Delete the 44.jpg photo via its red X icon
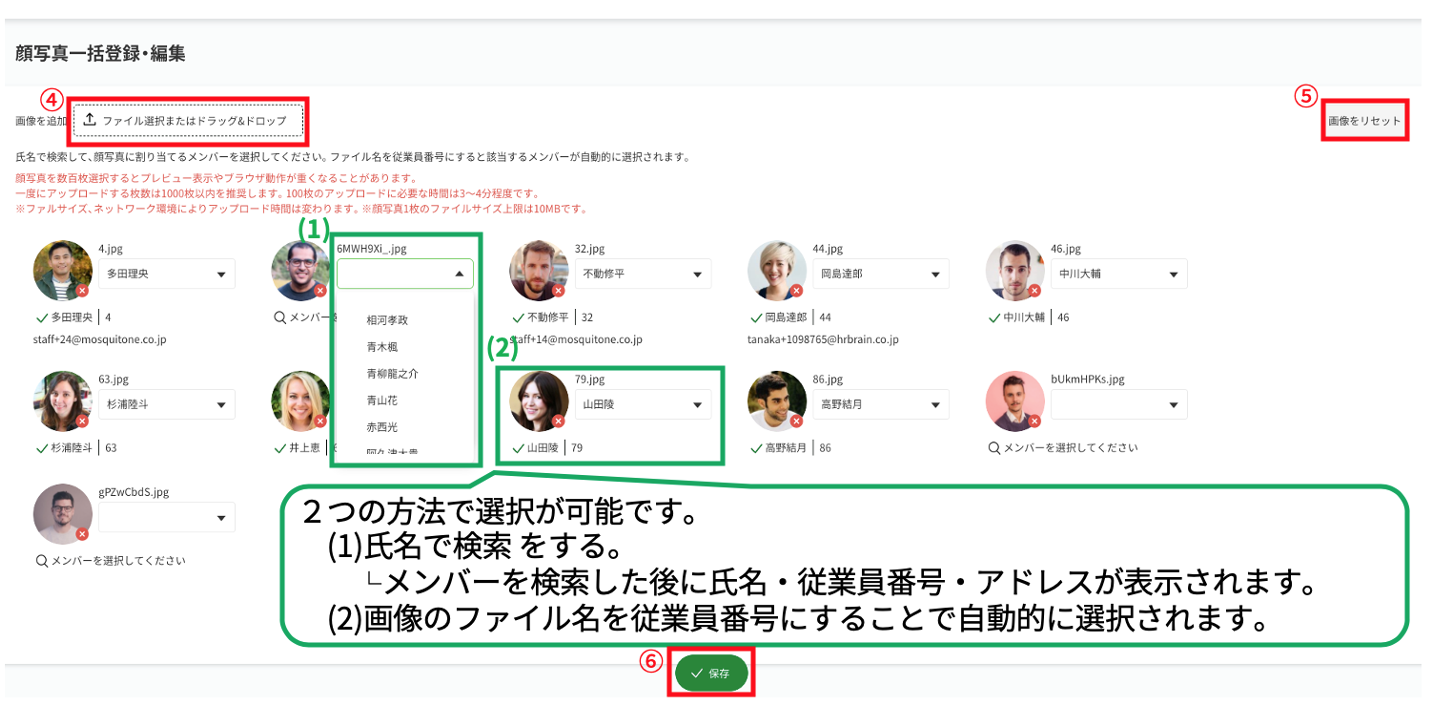 click(x=796, y=291)
